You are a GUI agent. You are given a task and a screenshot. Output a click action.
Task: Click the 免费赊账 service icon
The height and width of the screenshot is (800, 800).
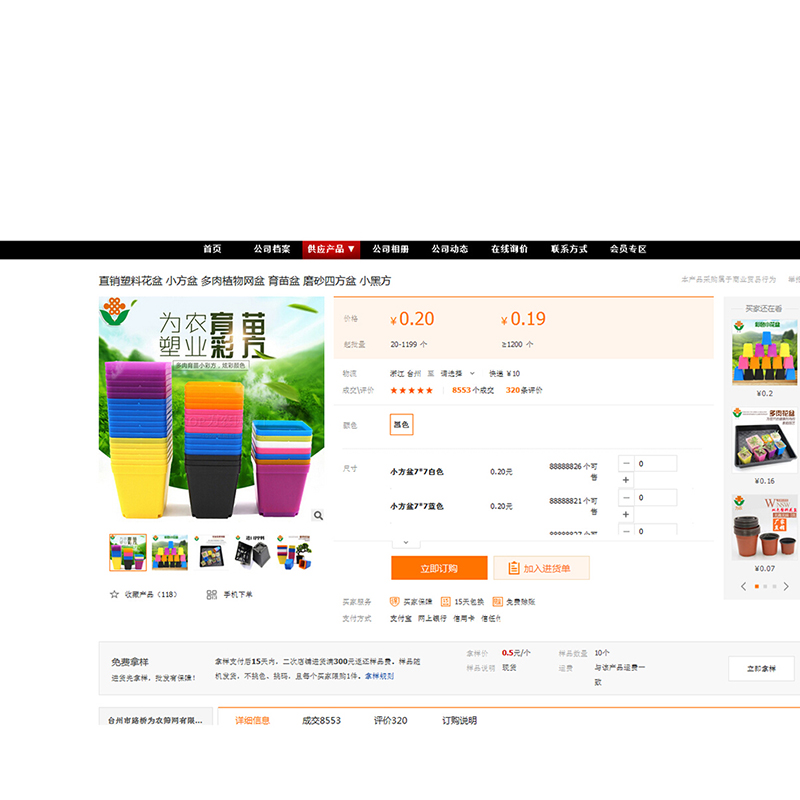497,602
